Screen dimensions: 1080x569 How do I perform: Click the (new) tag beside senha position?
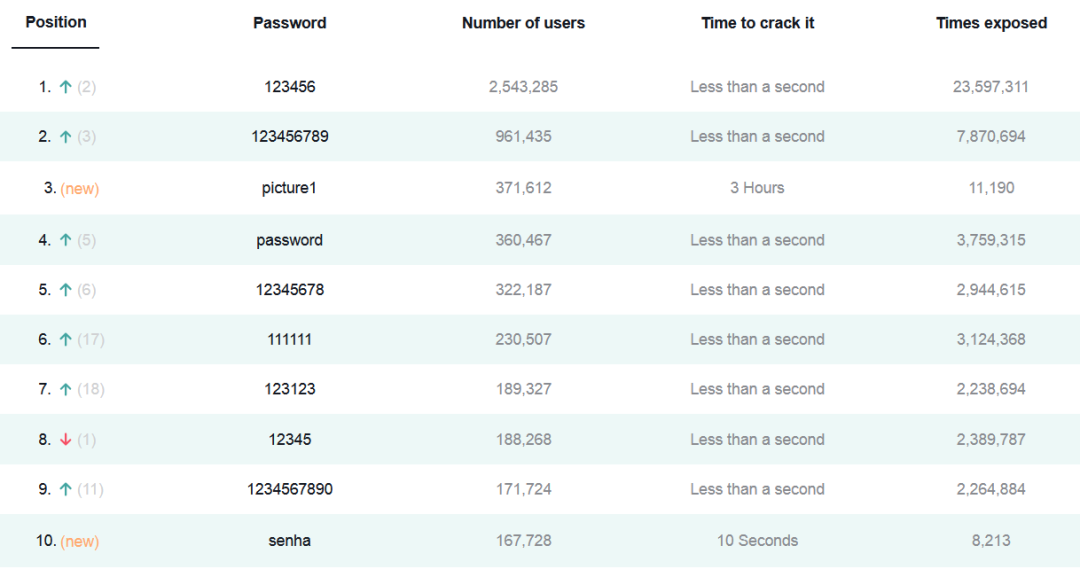[80, 541]
